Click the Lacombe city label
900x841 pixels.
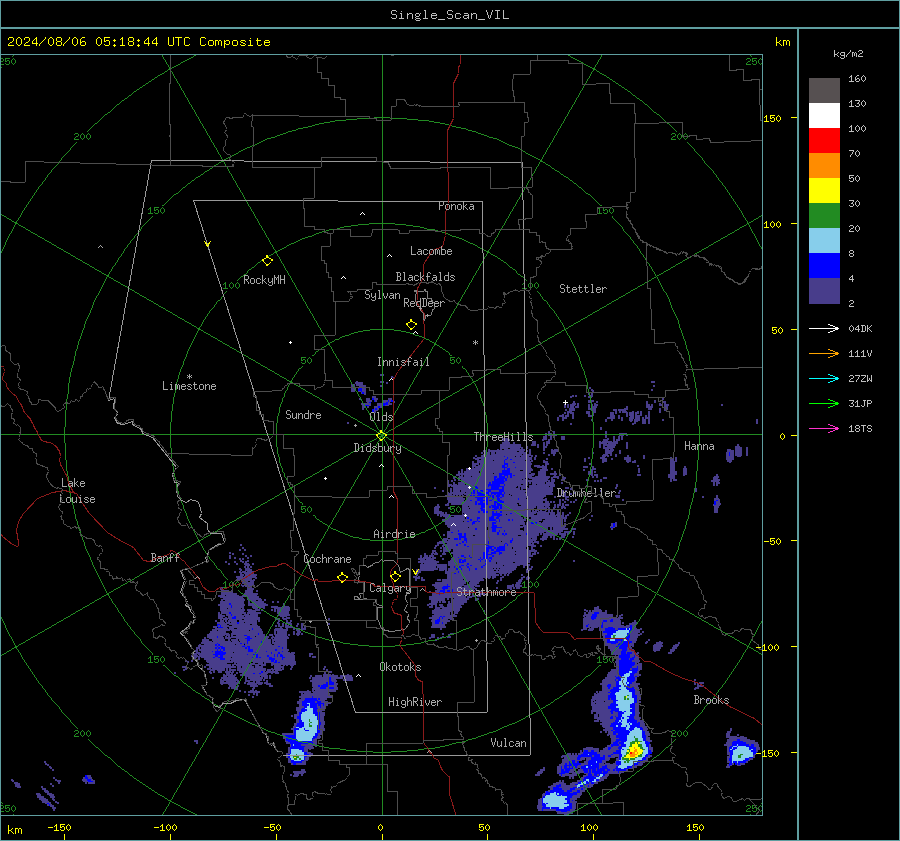tap(431, 251)
